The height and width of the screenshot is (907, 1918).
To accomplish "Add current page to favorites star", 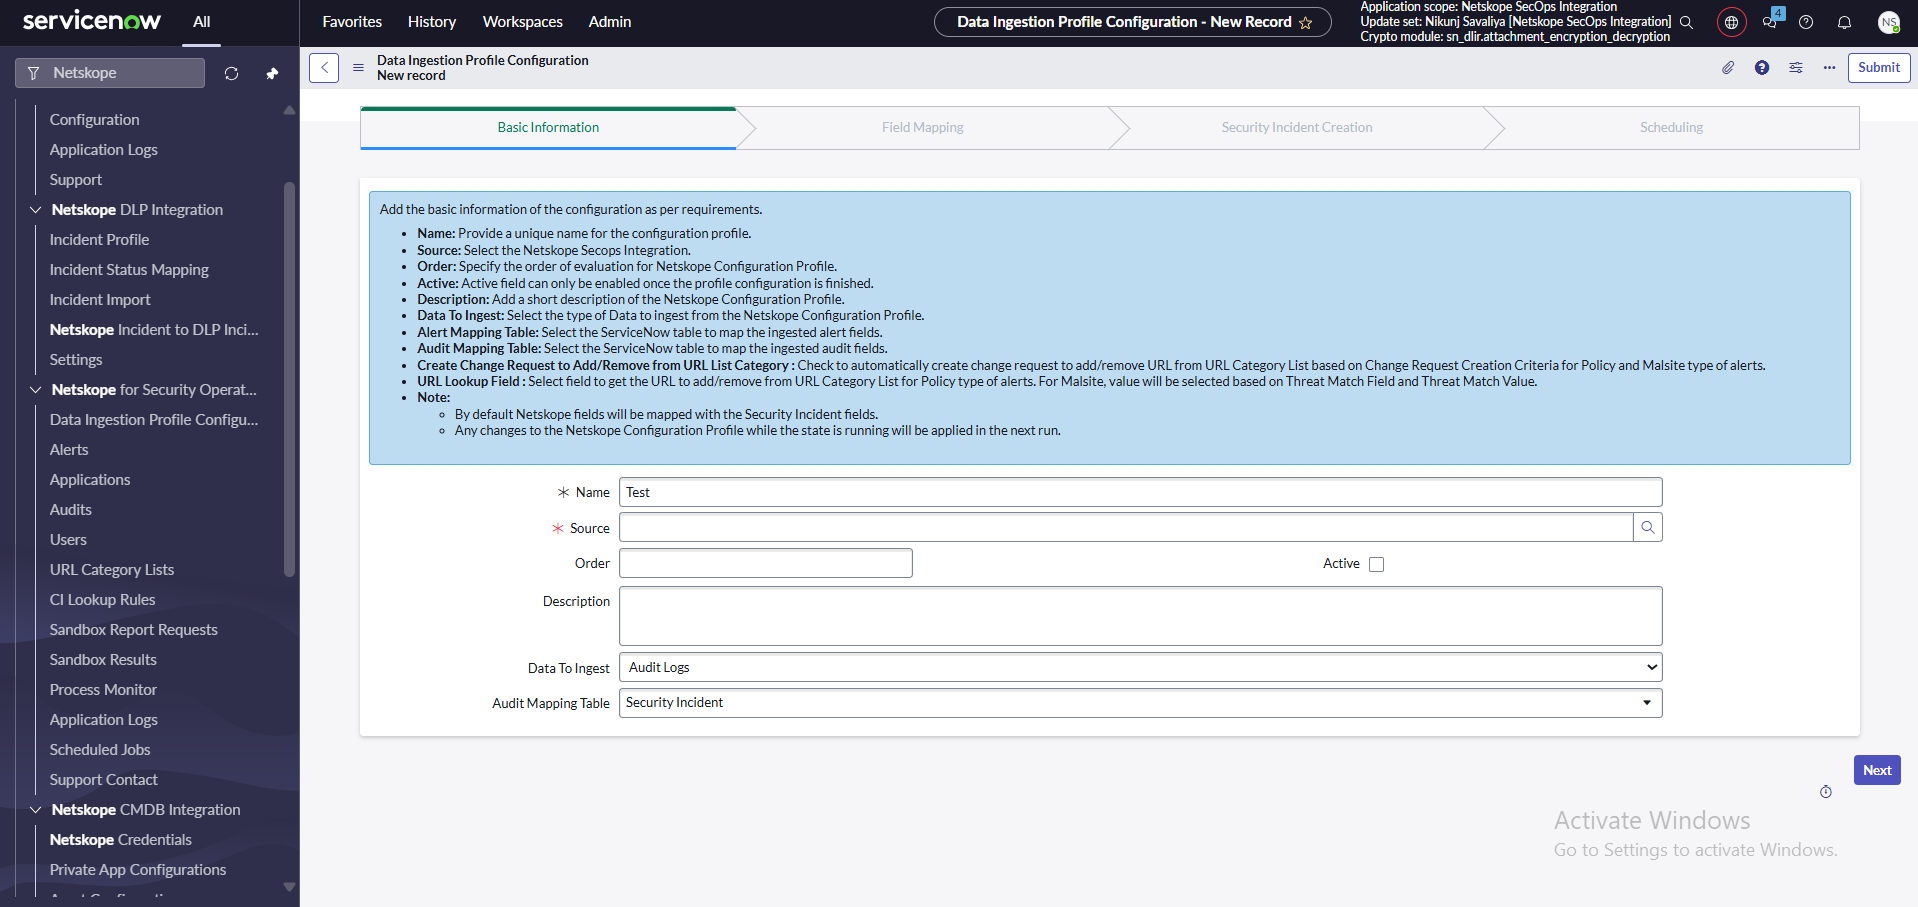I will point(1305,23).
